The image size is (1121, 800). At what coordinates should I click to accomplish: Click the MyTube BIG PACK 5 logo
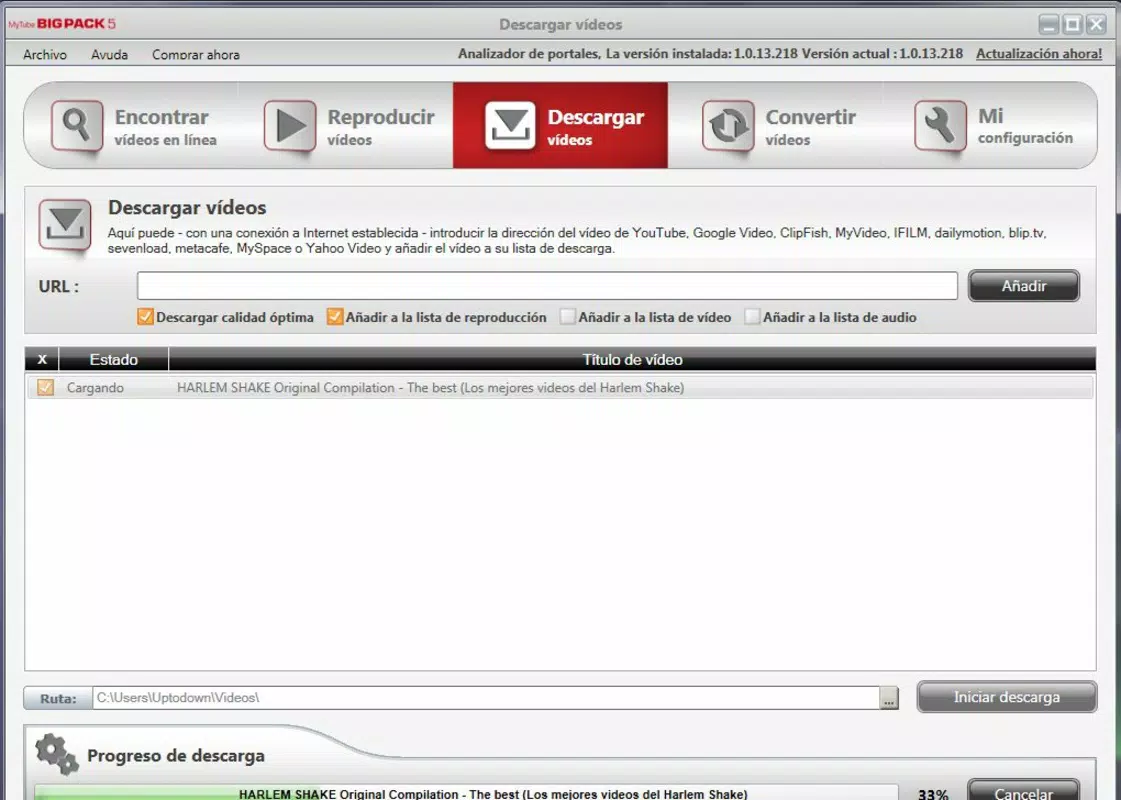coord(61,24)
